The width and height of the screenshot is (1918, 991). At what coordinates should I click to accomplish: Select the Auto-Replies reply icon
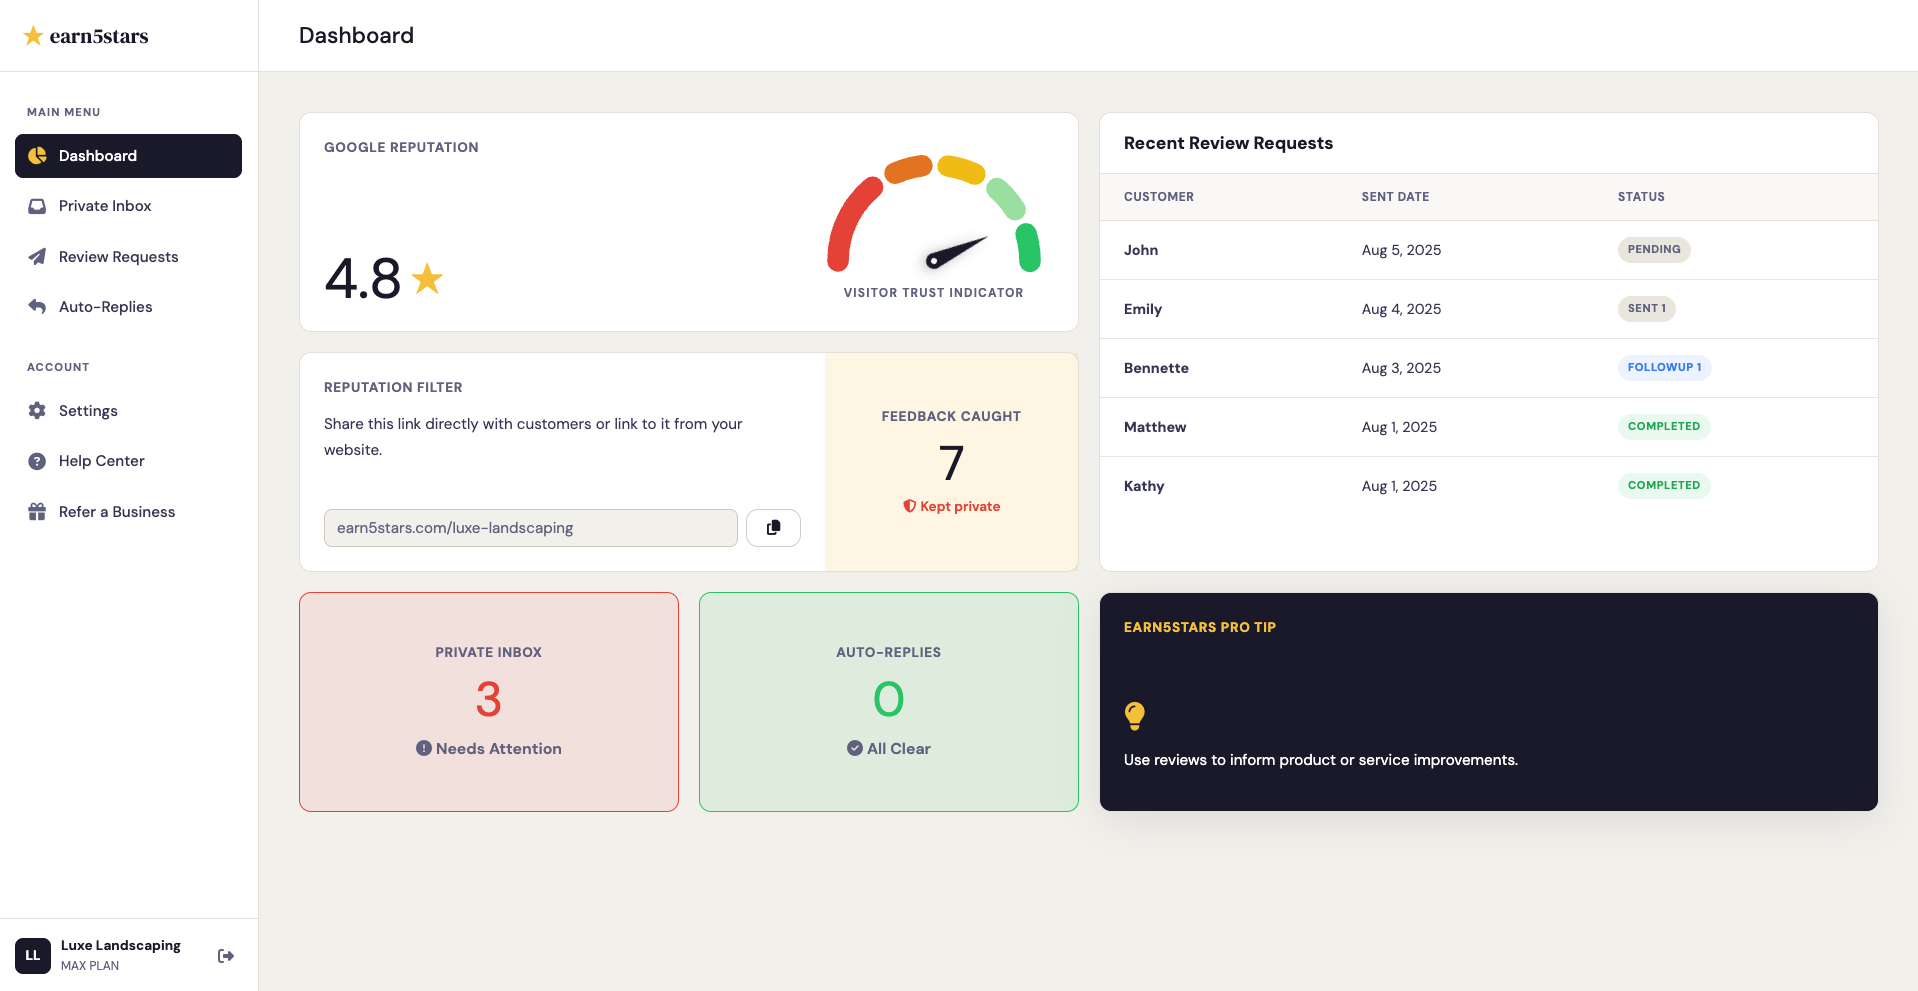click(x=37, y=307)
